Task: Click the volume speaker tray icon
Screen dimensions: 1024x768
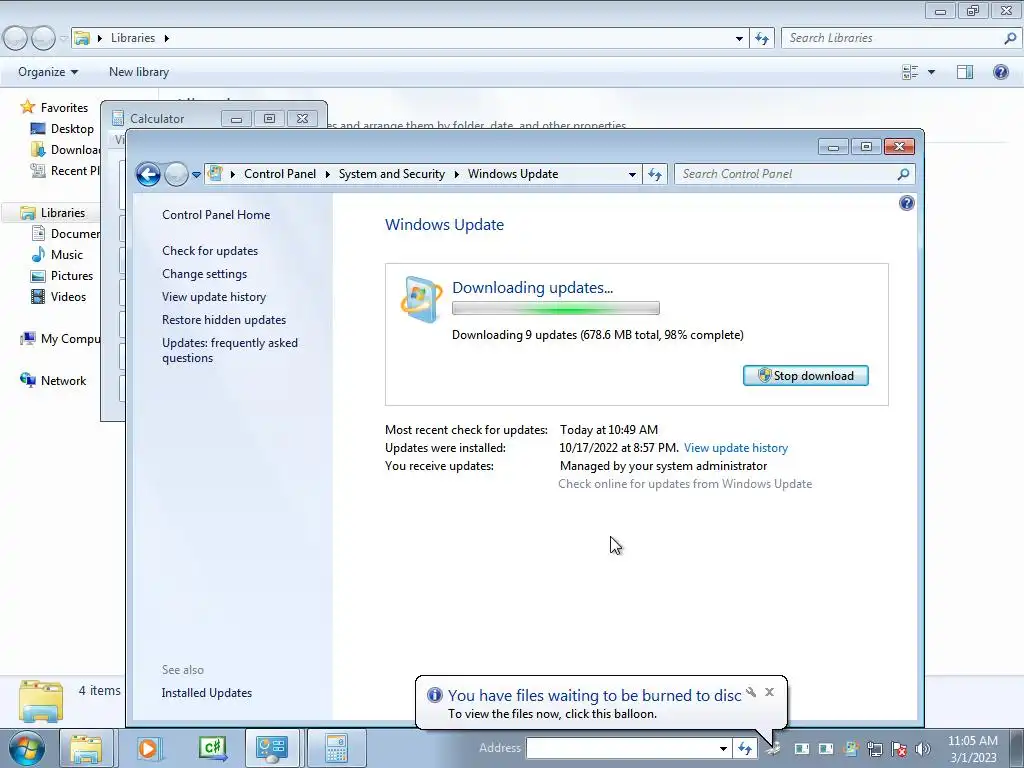Action: [x=922, y=749]
